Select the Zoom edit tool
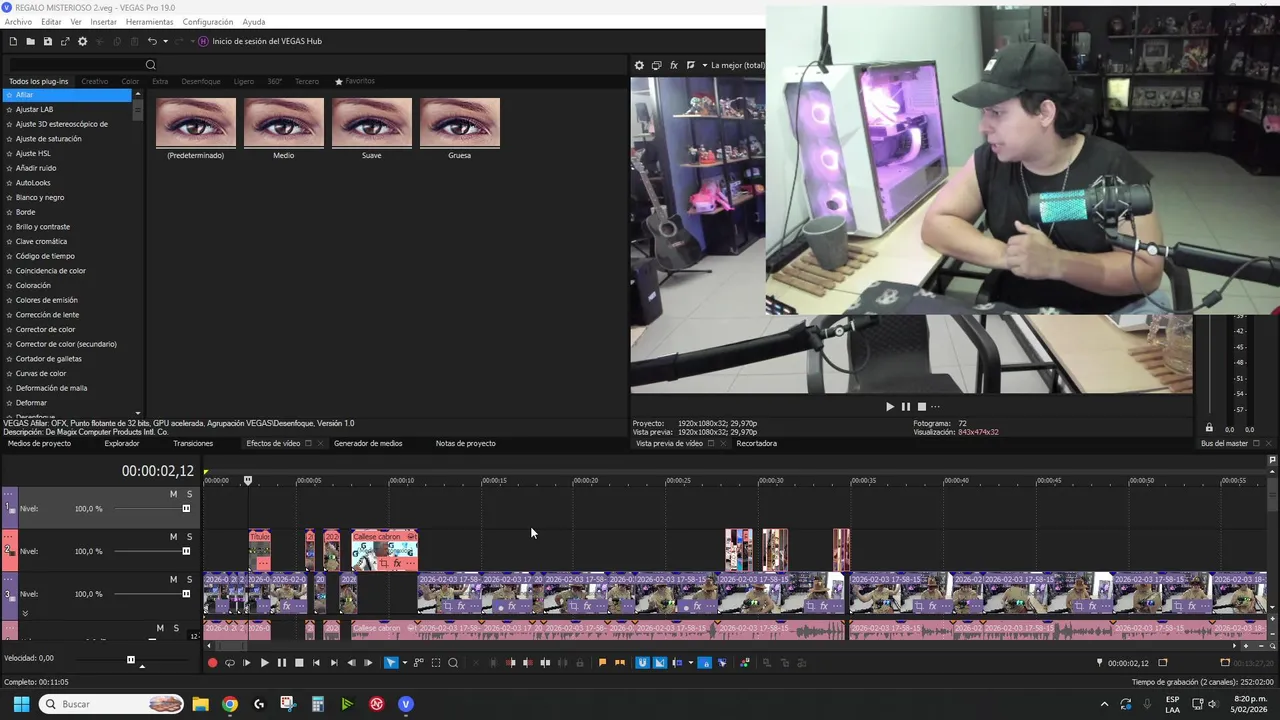This screenshot has width=1280, height=720. pyautogui.click(x=453, y=662)
